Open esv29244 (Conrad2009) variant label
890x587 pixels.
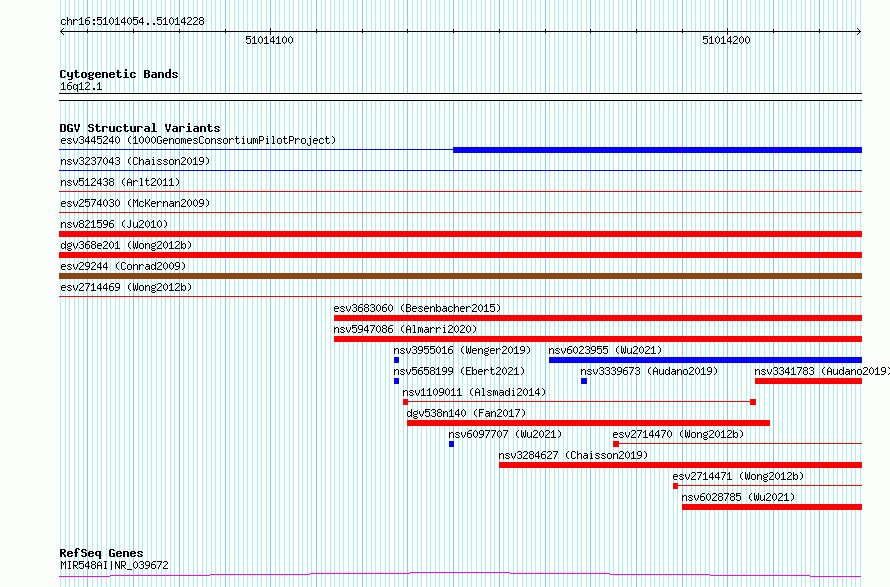[123, 266]
